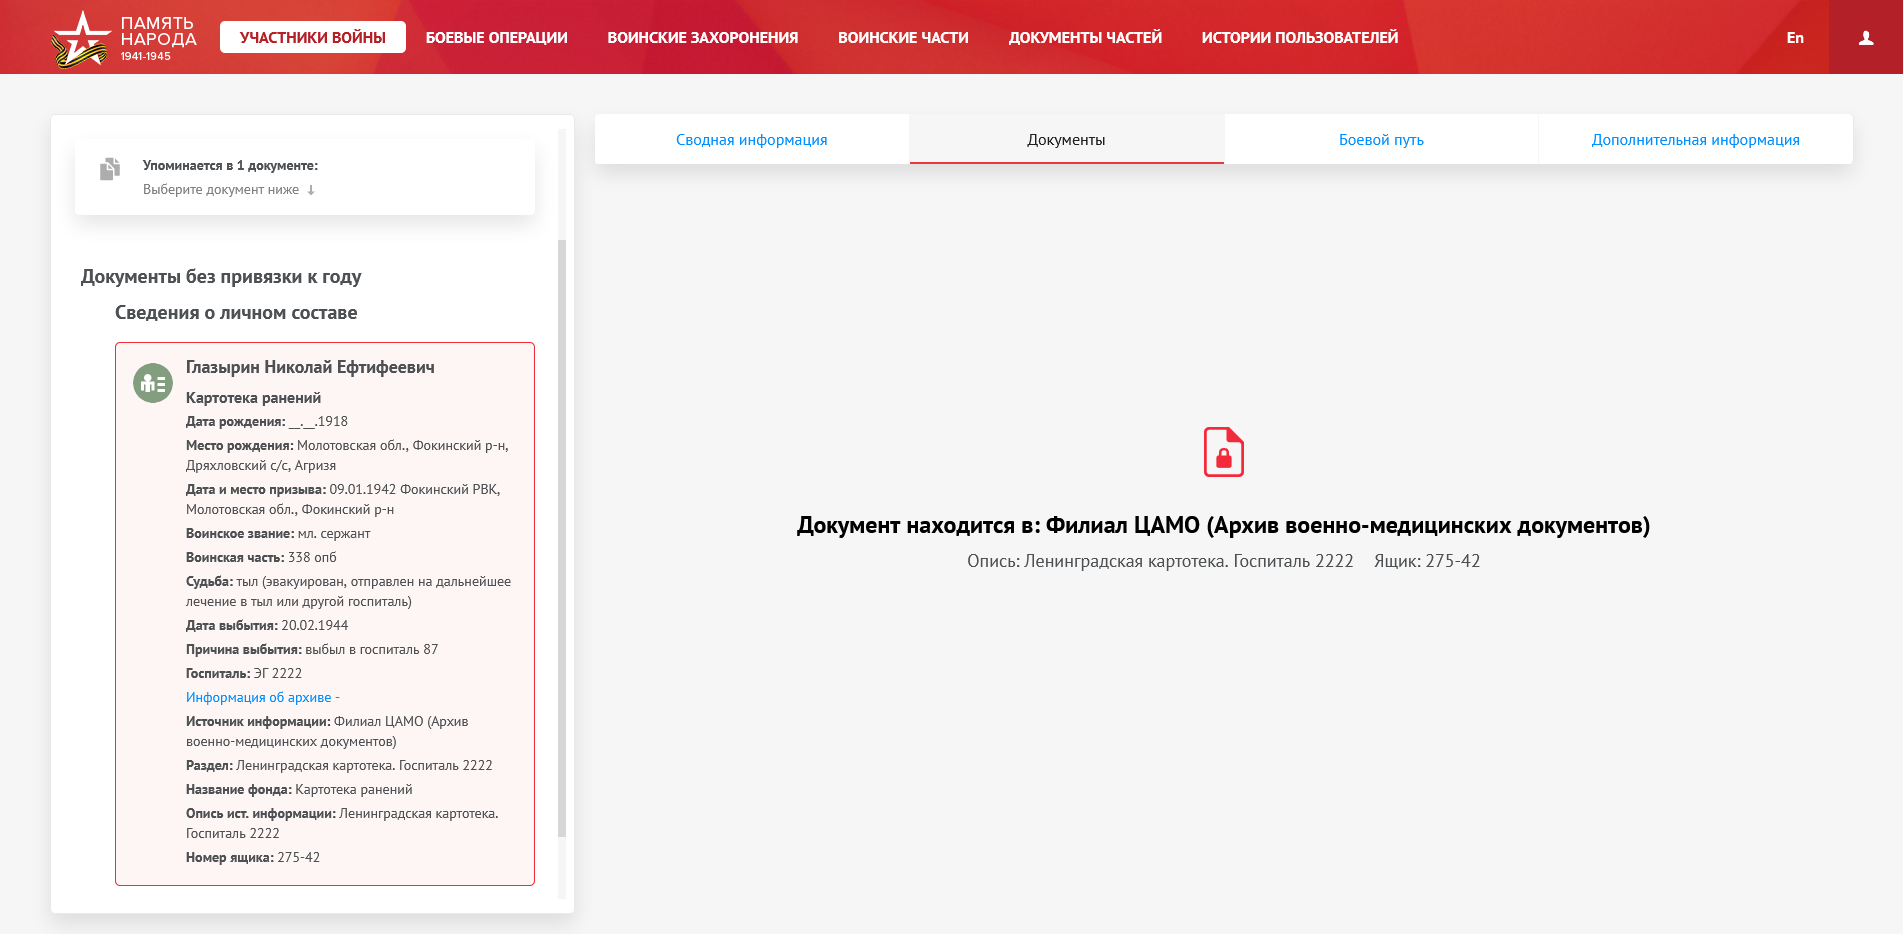
Task: Open Воинские части section
Action: click(902, 38)
